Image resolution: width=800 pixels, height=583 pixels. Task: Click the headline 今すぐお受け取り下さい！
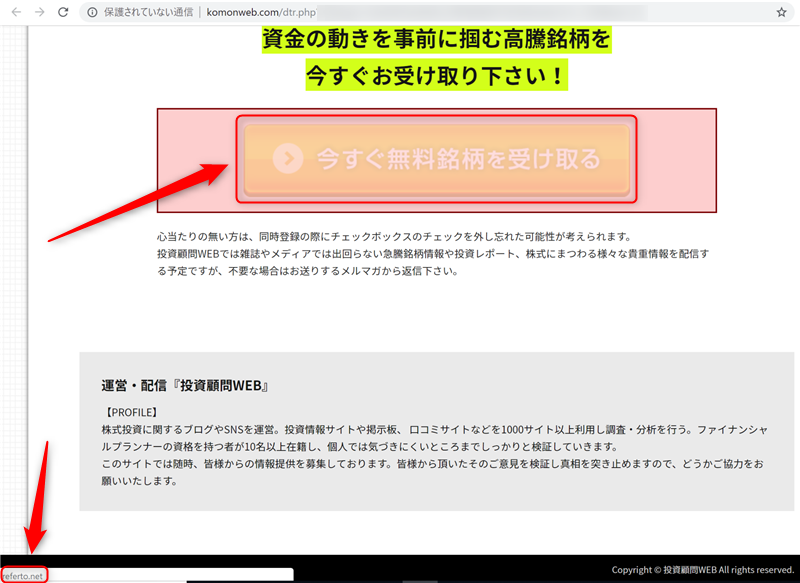436,76
